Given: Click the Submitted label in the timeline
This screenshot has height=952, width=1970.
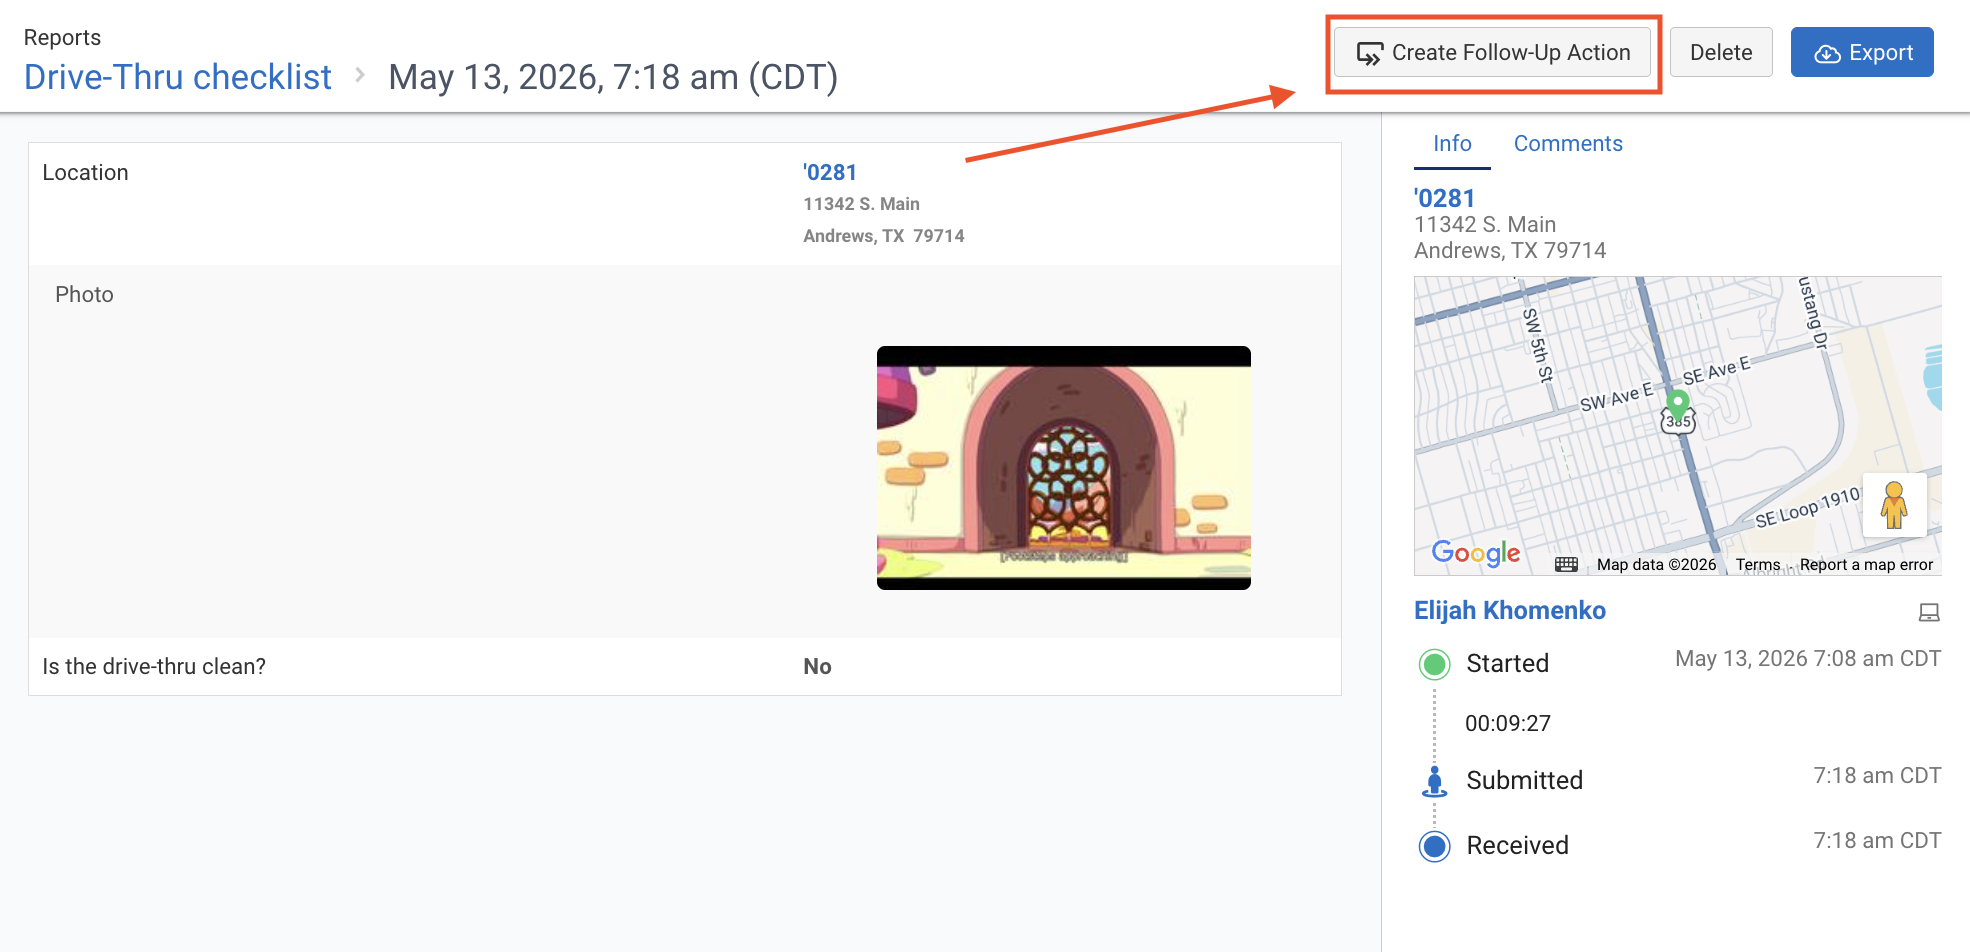Looking at the screenshot, I should point(1524,781).
